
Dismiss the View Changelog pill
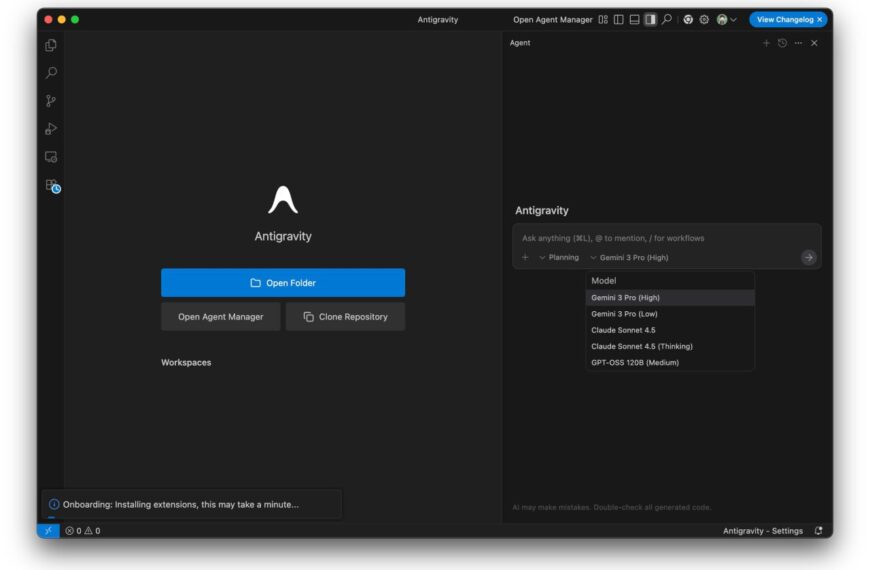(x=820, y=19)
